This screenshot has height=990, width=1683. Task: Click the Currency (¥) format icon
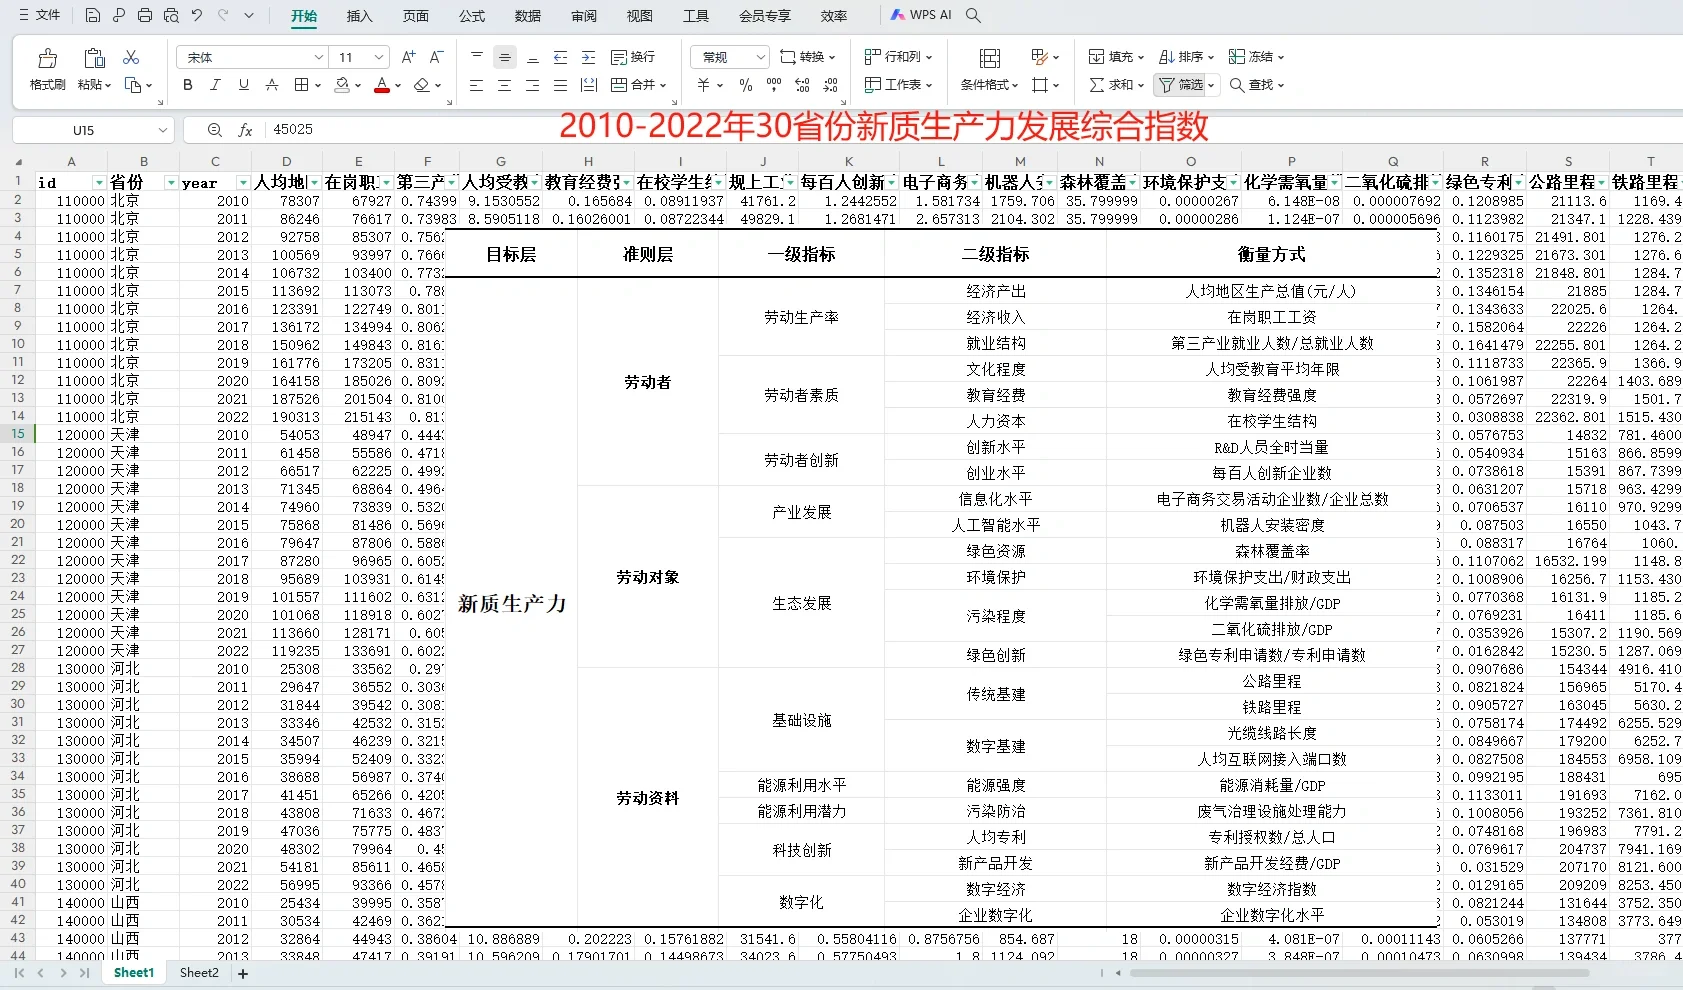tap(703, 85)
